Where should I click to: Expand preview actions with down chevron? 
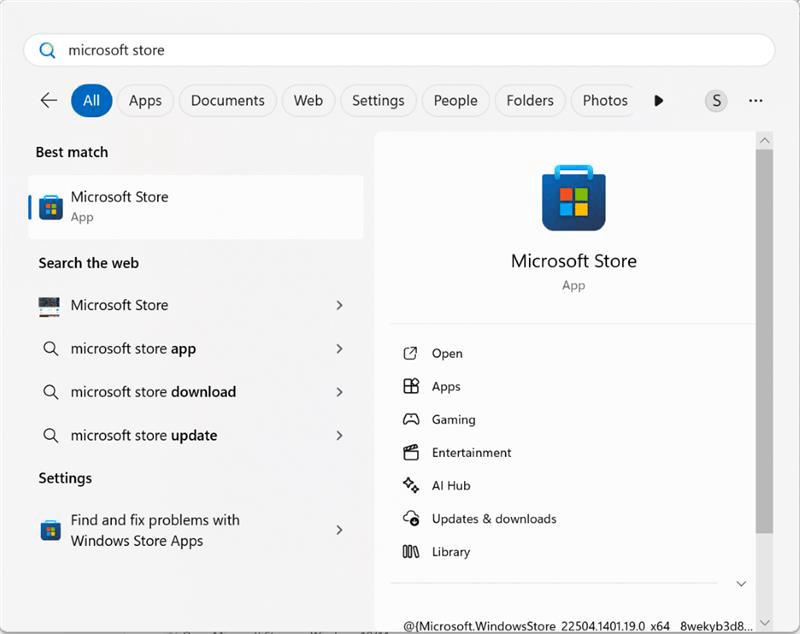click(741, 584)
